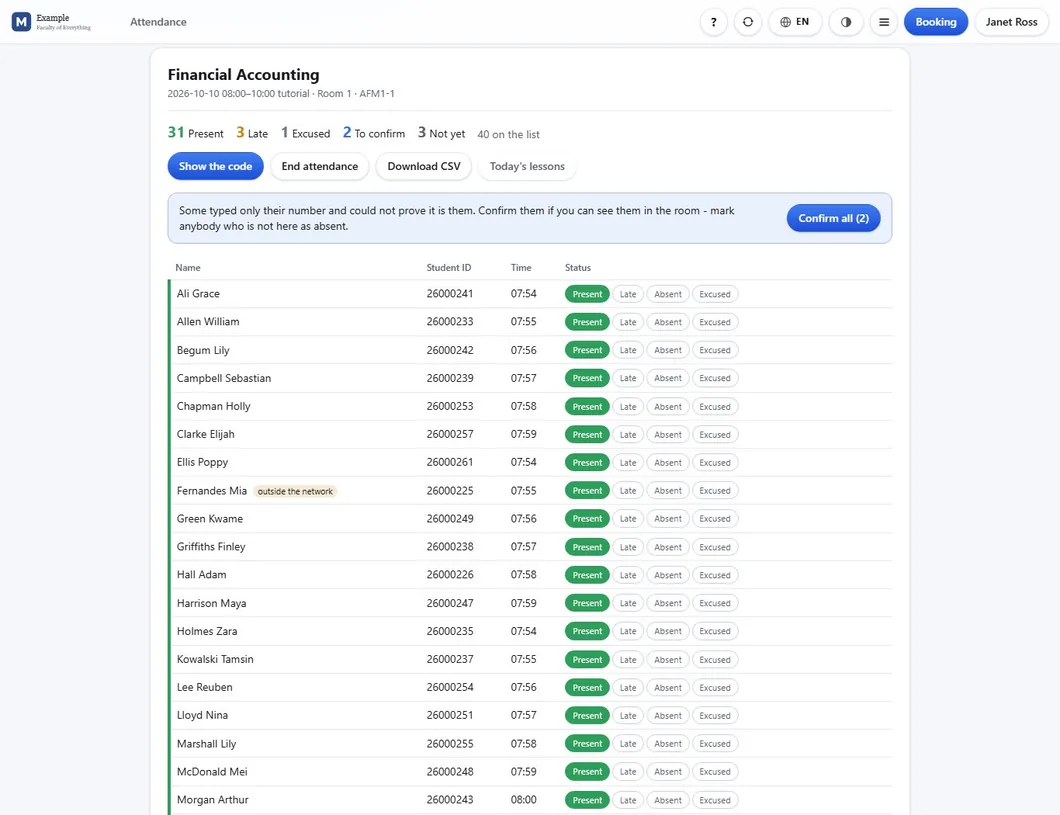This screenshot has width=1060, height=815.
Task: Mark Fernandes Mia as Absent
Action: [x=668, y=491]
